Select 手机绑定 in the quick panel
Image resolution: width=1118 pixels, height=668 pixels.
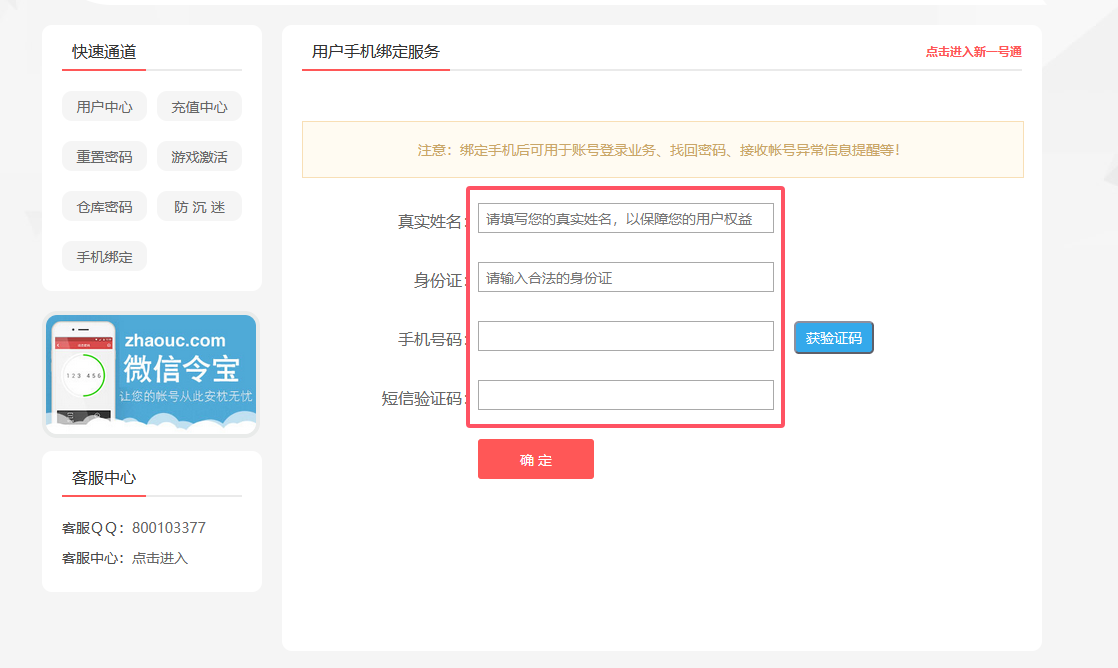[x=104, y=257]
